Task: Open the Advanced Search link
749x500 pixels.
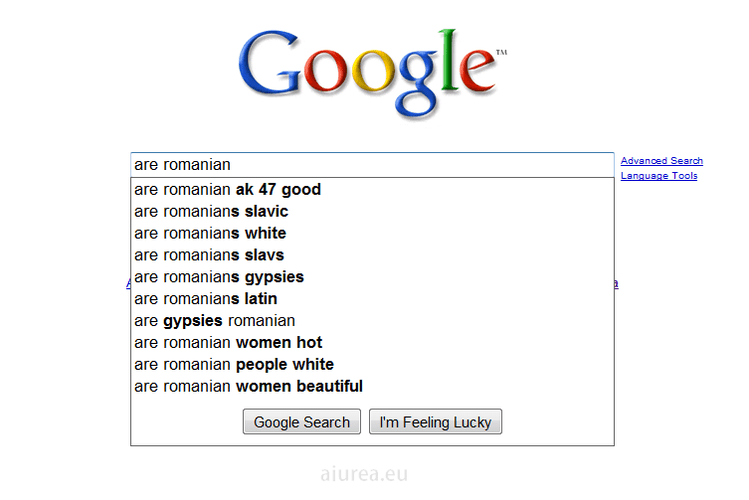Action: (662, 161)
